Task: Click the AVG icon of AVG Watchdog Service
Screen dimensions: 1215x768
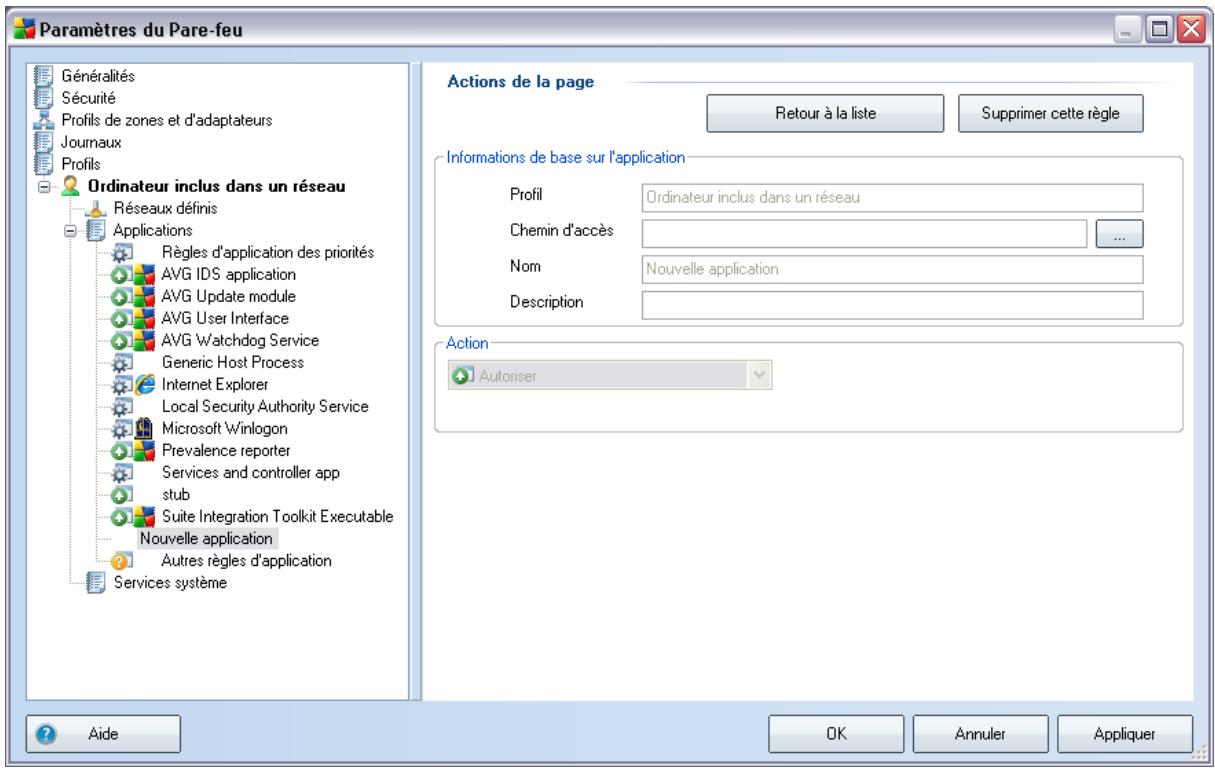Action: (x=145, y=340)
